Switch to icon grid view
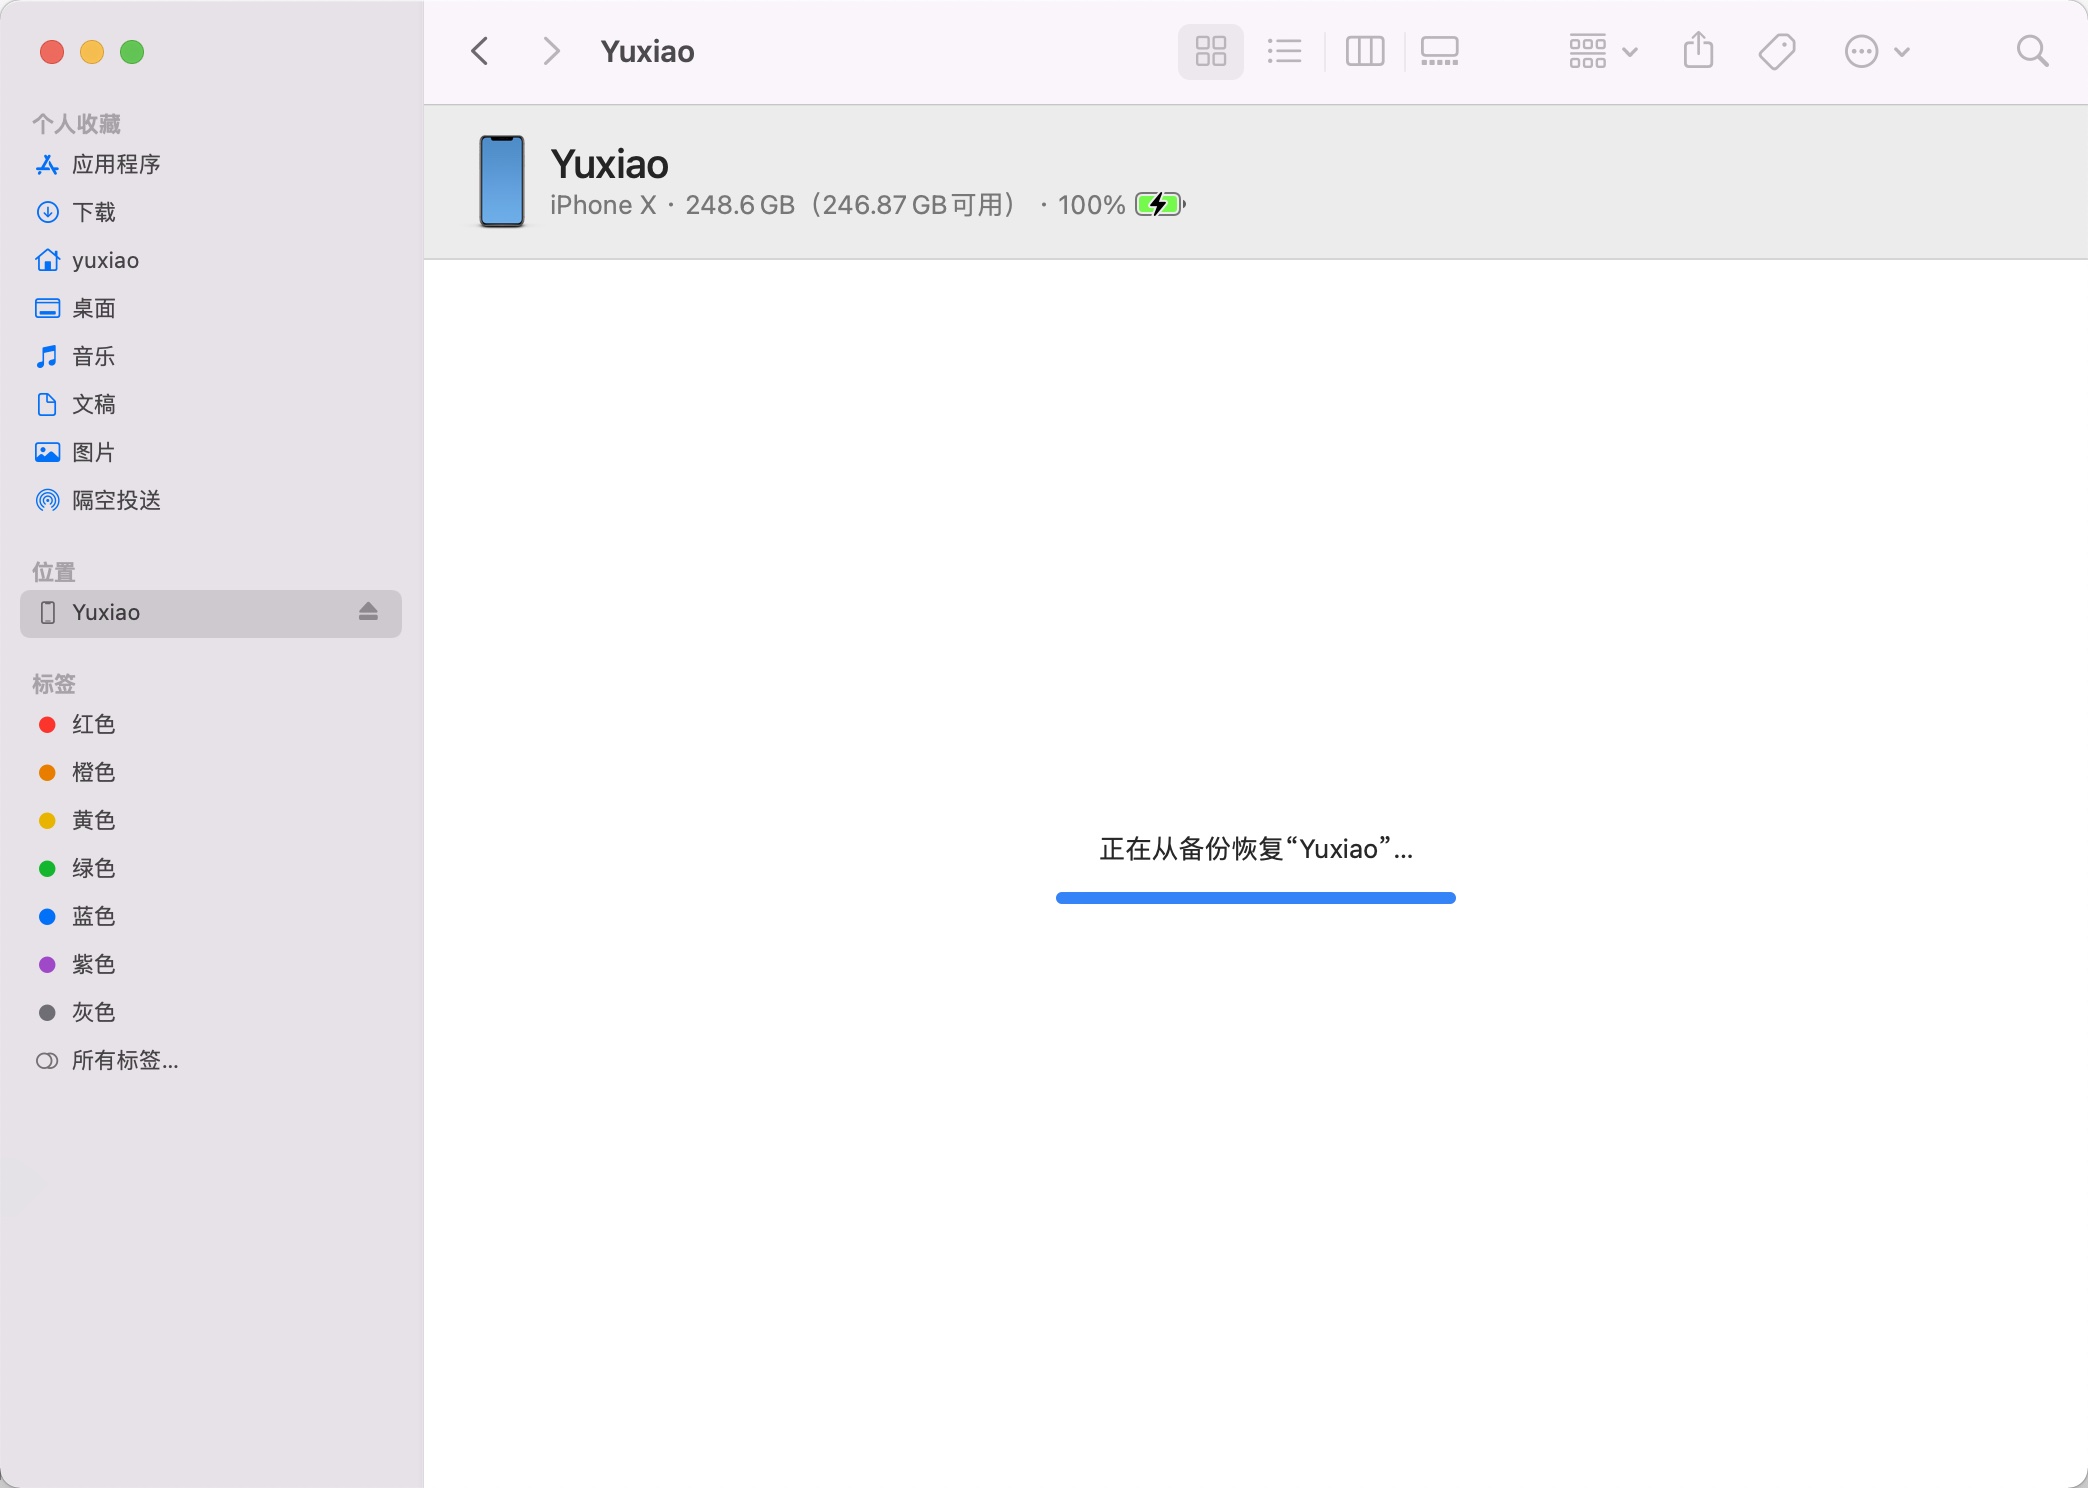 point(1210,51)
